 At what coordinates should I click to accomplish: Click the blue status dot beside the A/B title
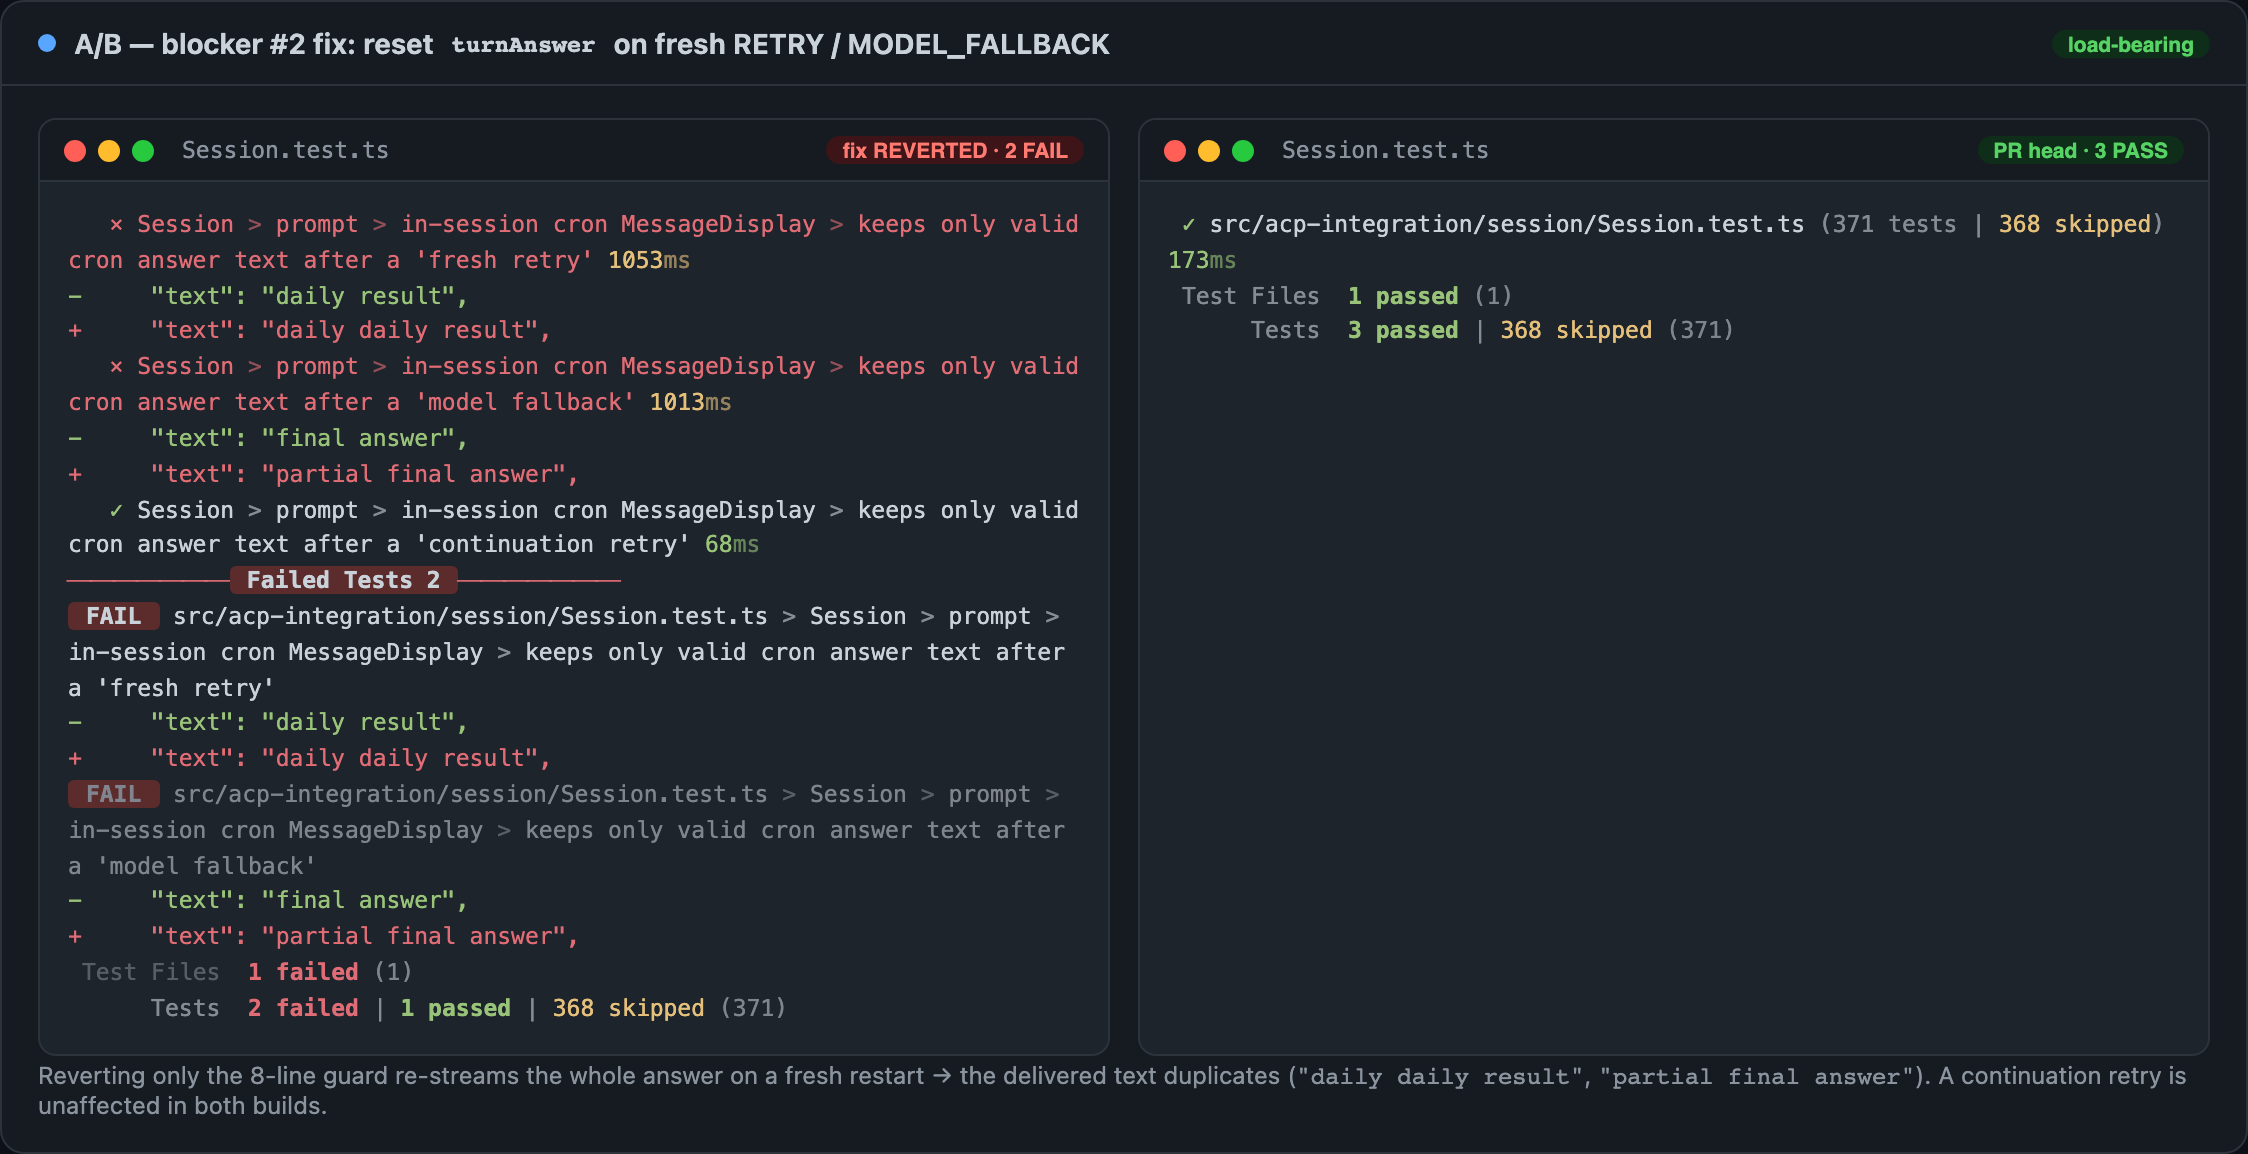click(47, 43)
